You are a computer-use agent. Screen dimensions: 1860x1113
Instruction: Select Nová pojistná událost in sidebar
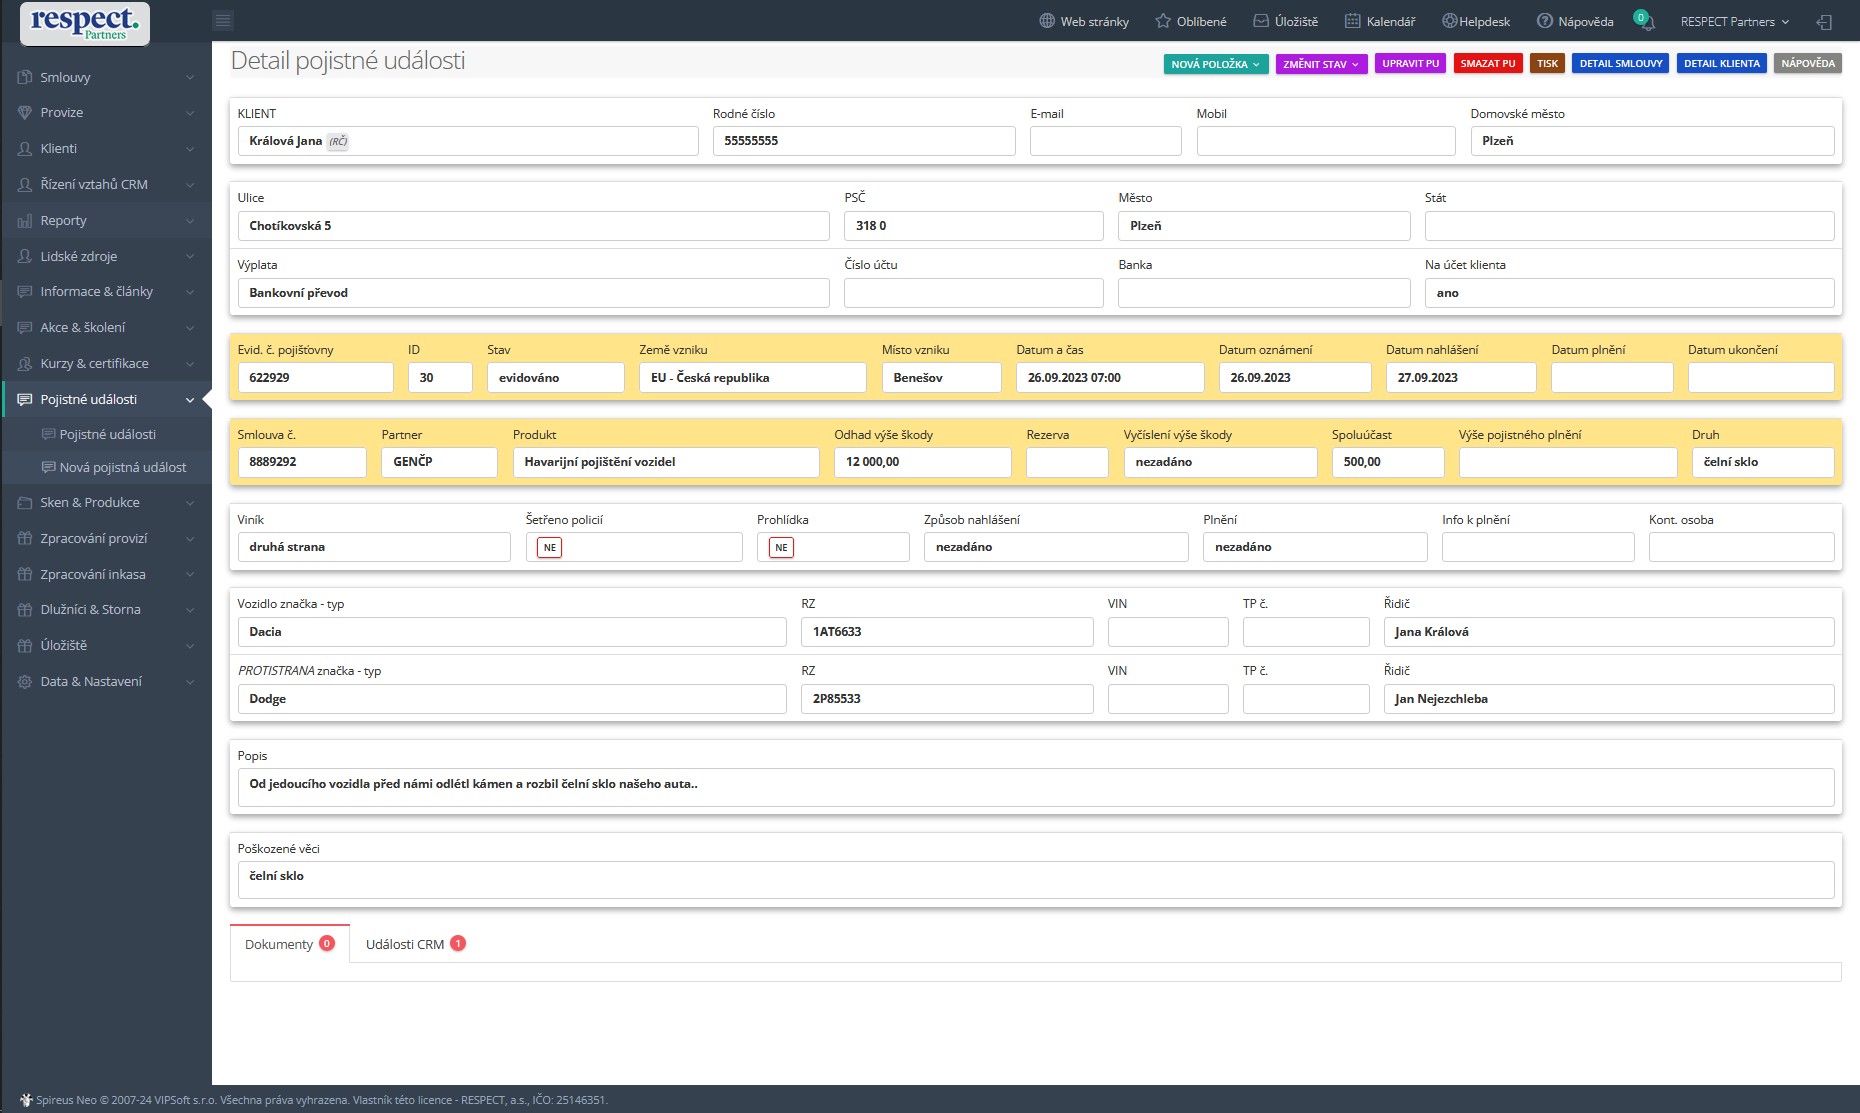[122, 467]
